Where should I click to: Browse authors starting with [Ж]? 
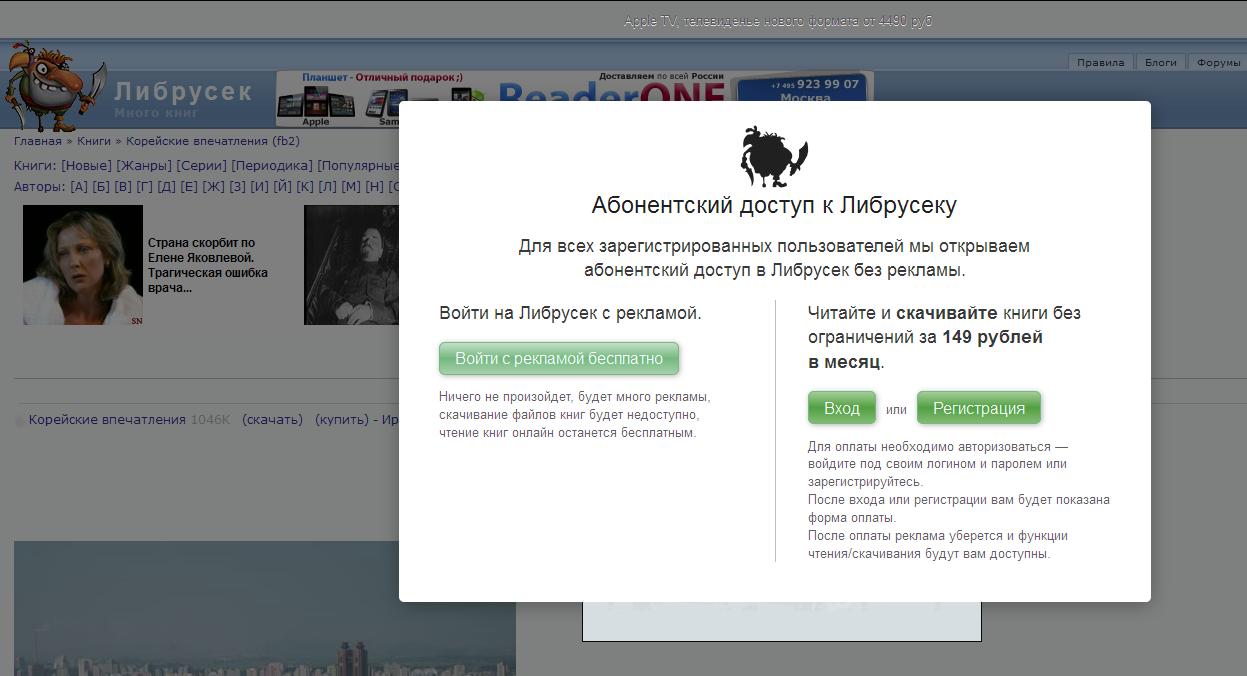click(x=213, y=186)
